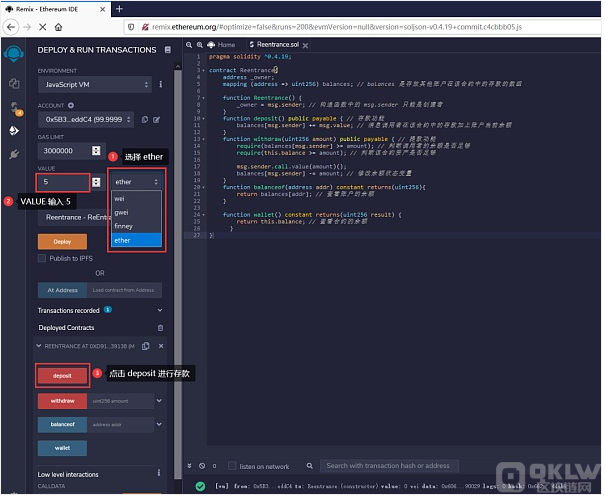Open the Remix logo home icon
Image resolution: width=605 pixels, height=498 pixels.
(14, 54)
